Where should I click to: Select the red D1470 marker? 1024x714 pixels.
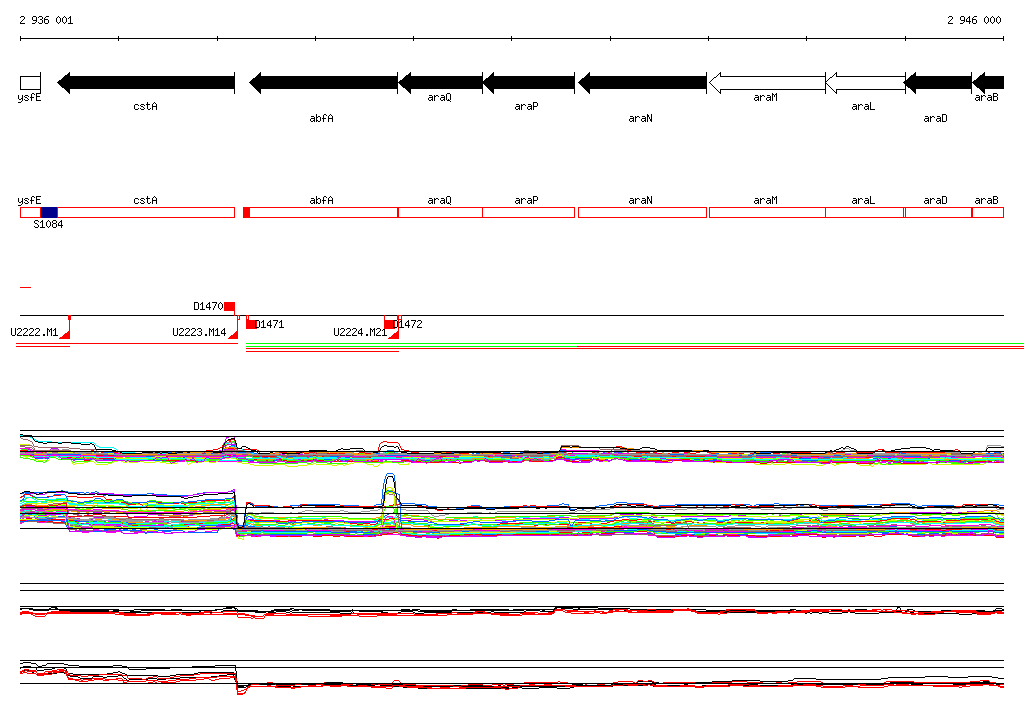pos(229,306)
